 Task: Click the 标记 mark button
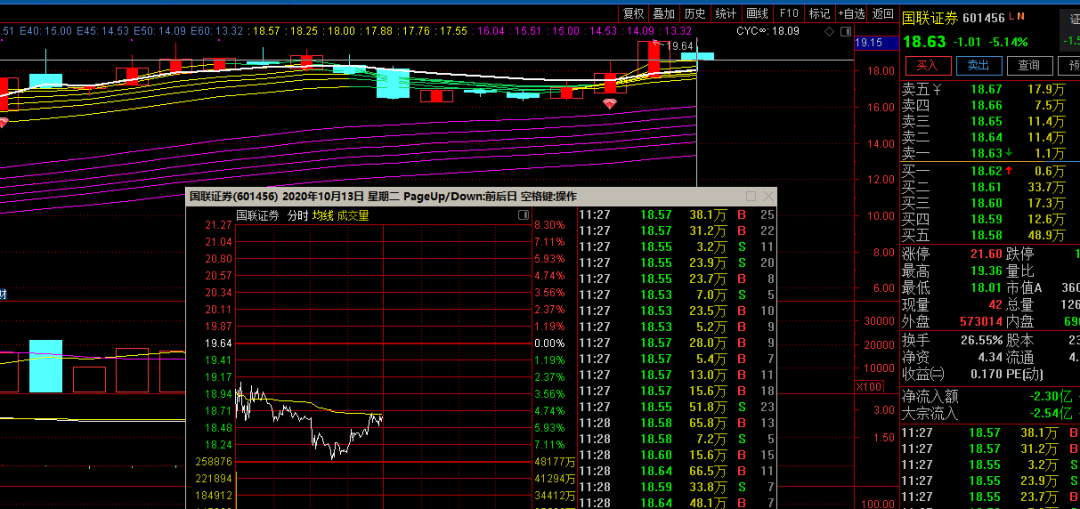pos(819,13)
